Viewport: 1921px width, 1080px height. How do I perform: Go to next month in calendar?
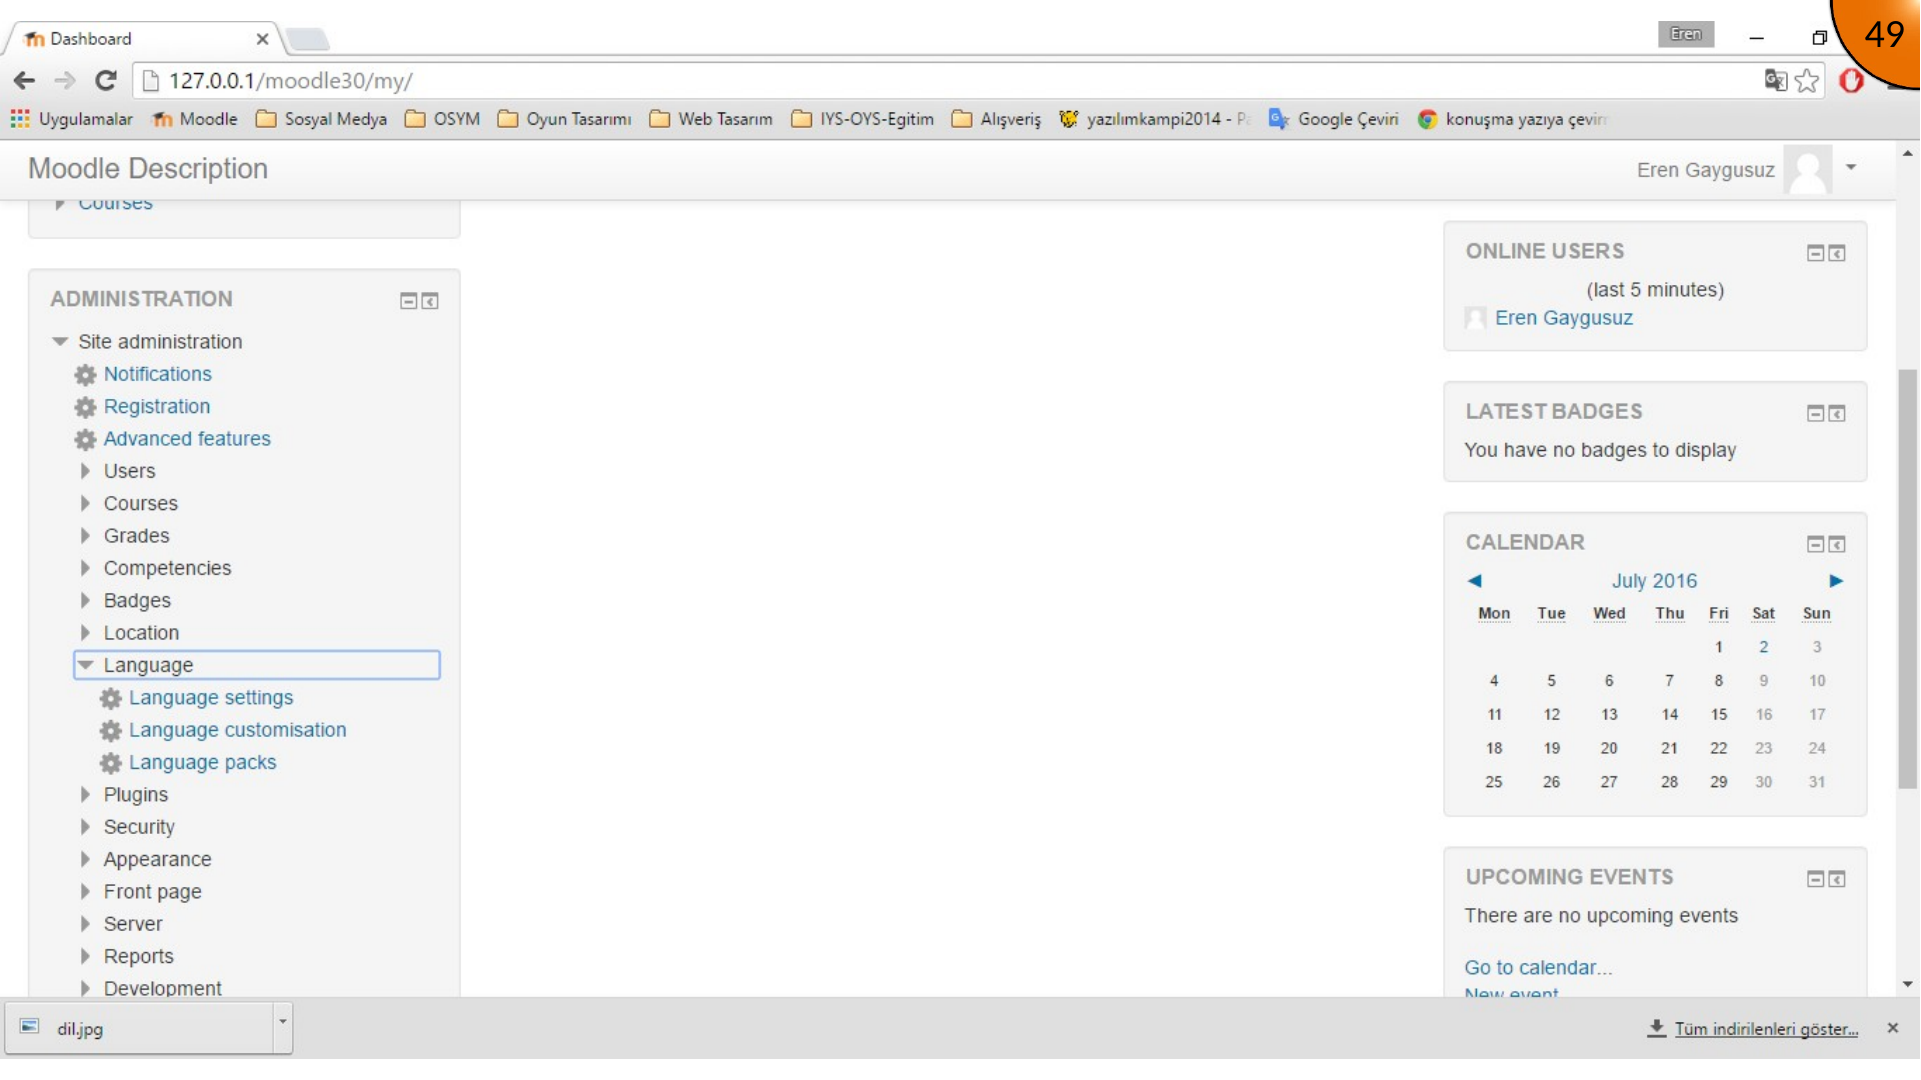click(1836, 581)
